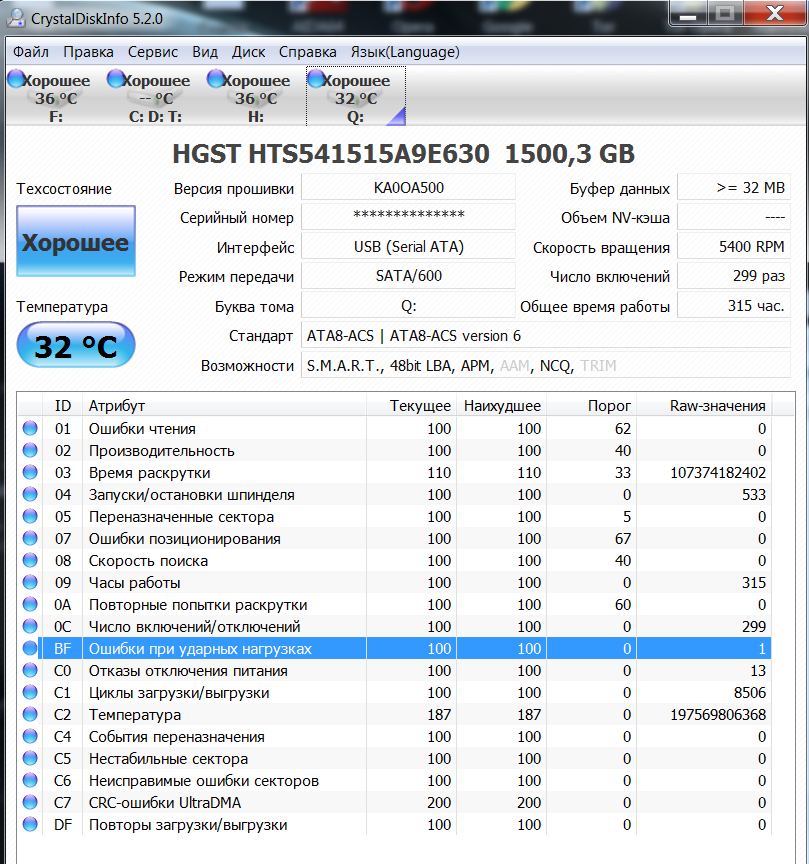Click status orb of attribute 04 row
Image resolution: width=809 pixels, height=864 pixels.
30,494
